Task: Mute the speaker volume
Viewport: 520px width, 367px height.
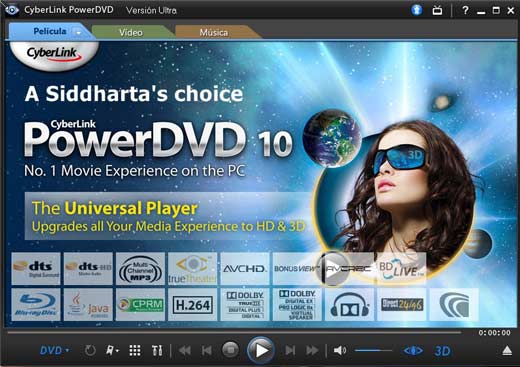Action: (x=340, y=351)
